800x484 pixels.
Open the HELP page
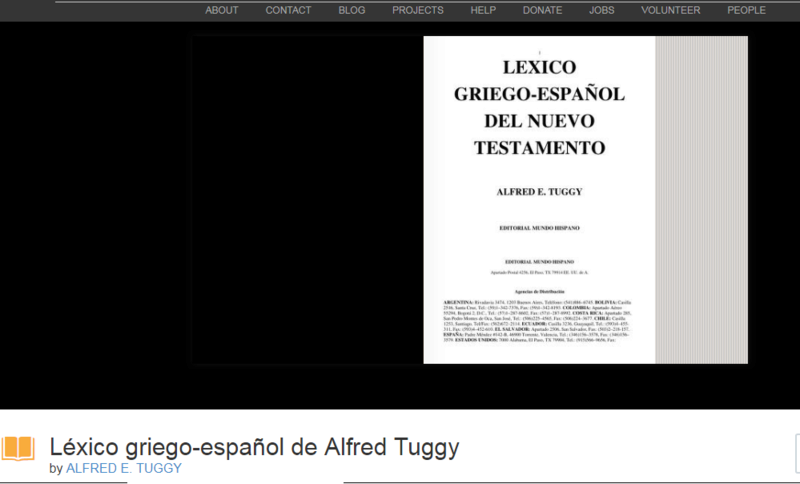point(483,10)
